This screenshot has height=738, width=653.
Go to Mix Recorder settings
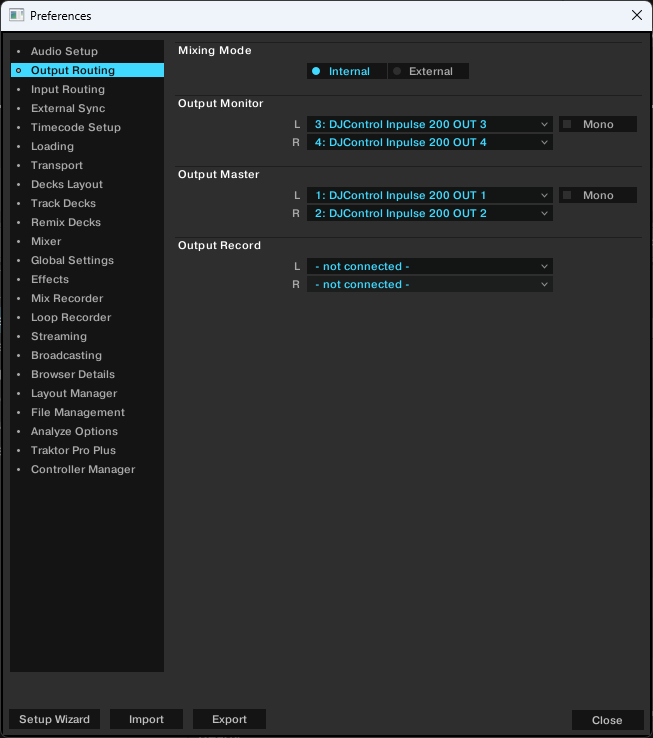click(87, 298)
